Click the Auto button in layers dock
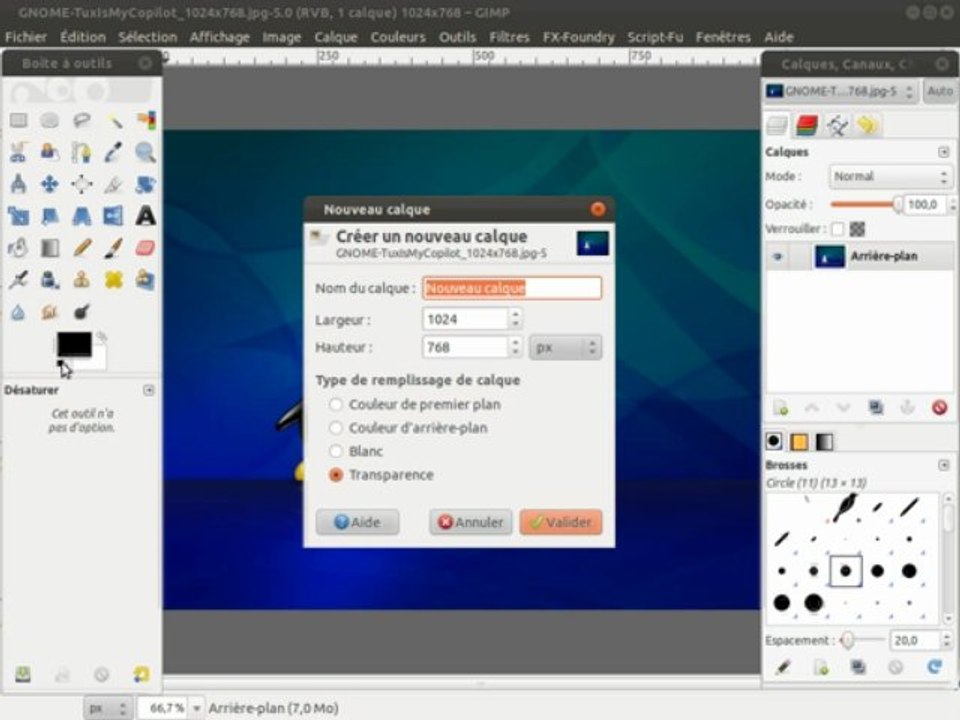The width and height of the screenshot is (960, 720). 940,91
